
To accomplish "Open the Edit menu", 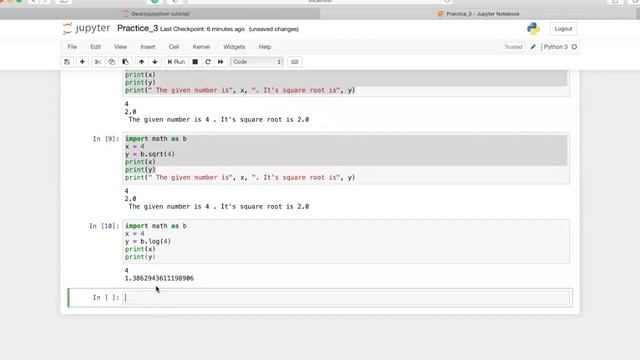I will 96,47.
